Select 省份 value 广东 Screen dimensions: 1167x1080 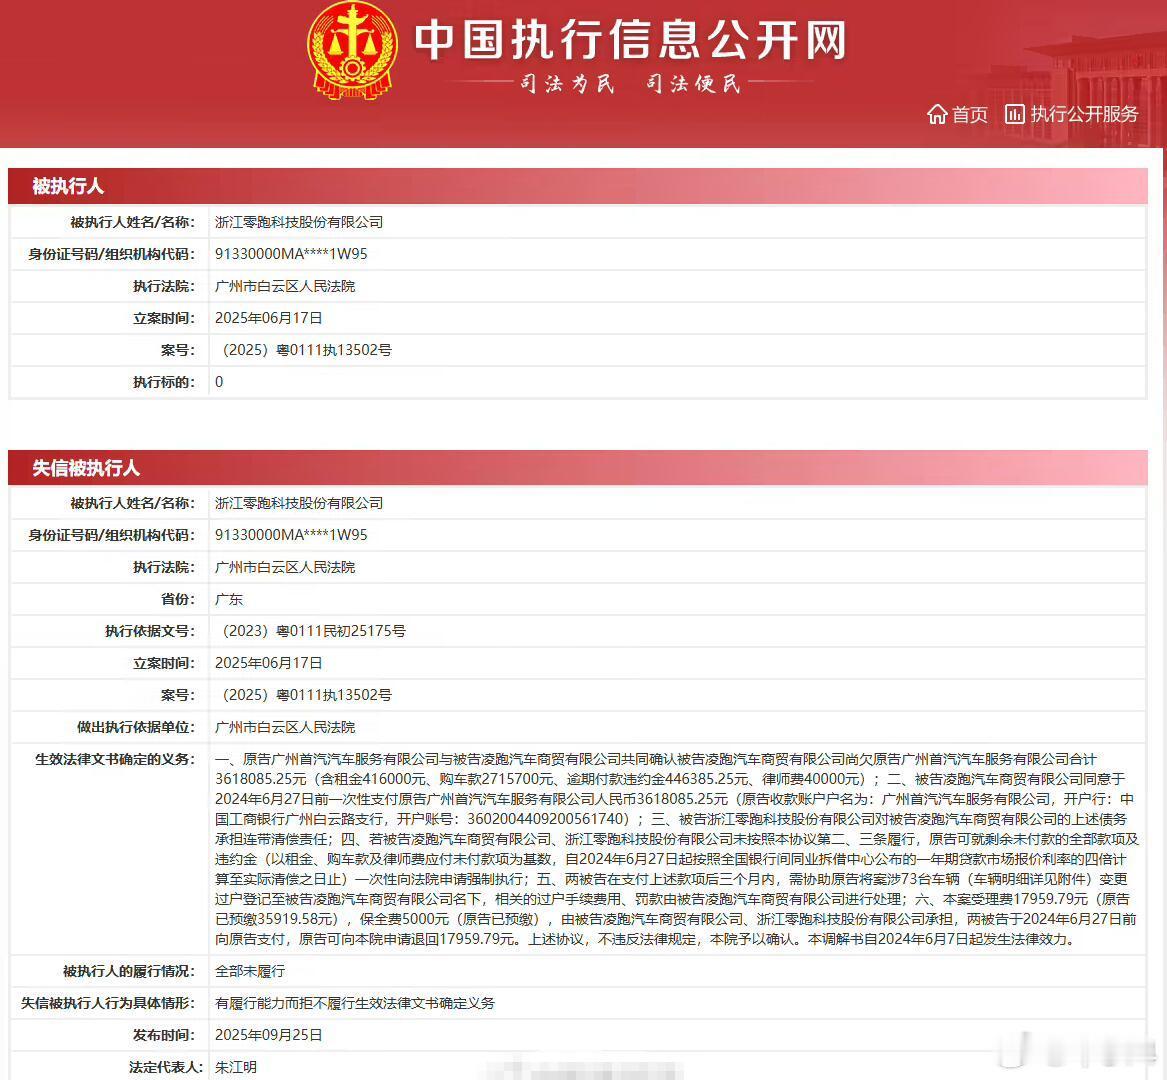pyautogui.click(x=228, y=599)
